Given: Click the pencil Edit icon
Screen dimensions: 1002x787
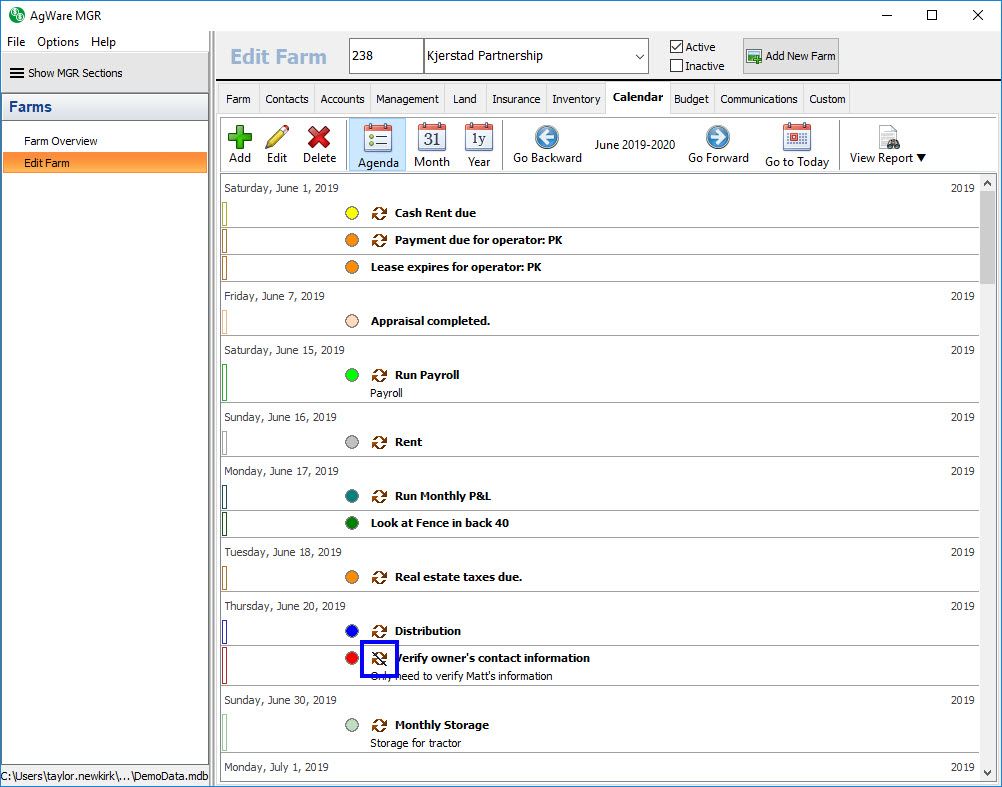Looking at the screenshot, I should [277, 137].
